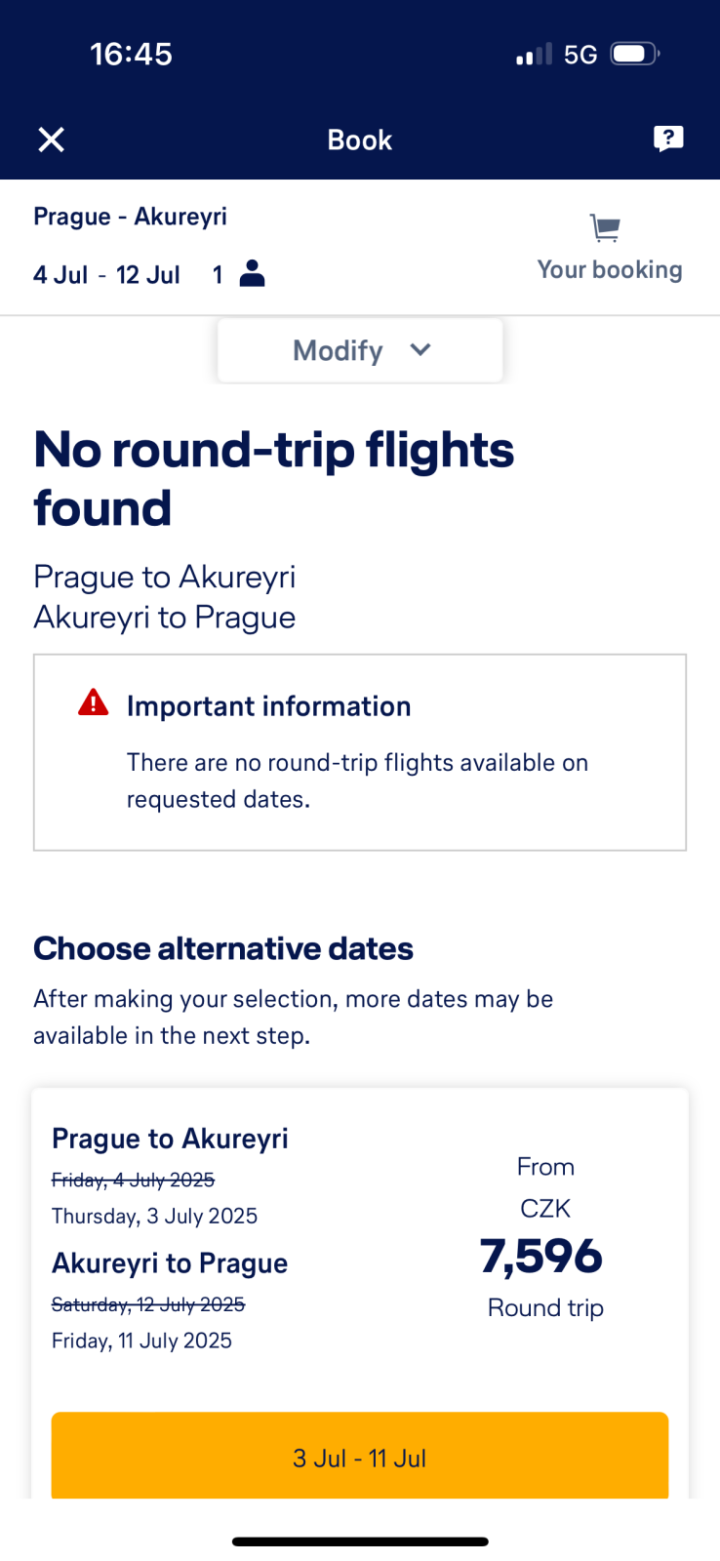Tap the Book page title

tap(360, 140)
